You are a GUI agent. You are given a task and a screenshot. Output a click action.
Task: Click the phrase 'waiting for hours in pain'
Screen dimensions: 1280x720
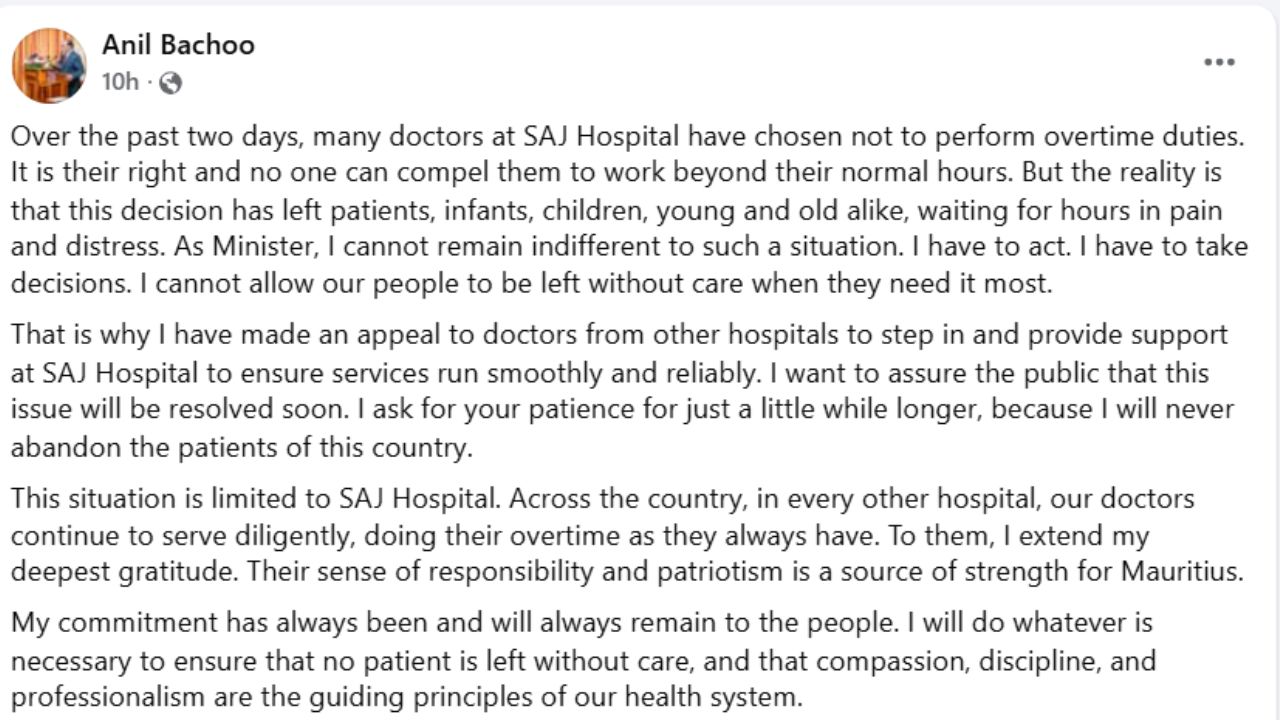[1070, 210]
